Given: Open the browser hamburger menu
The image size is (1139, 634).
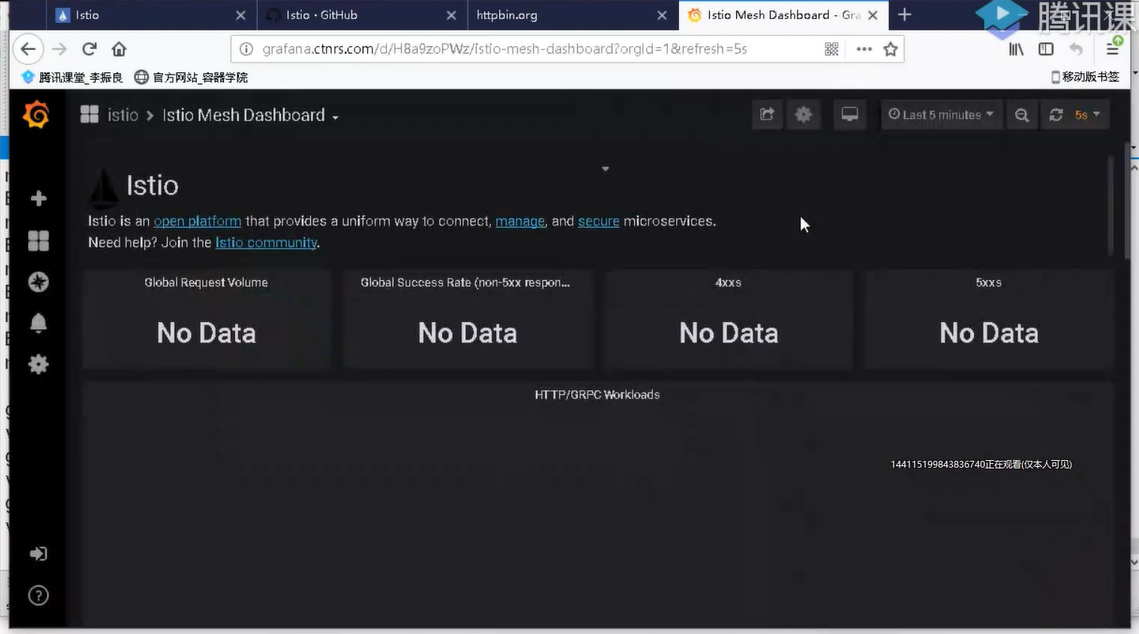Looking at the screenshot, I should point(1112,49).
